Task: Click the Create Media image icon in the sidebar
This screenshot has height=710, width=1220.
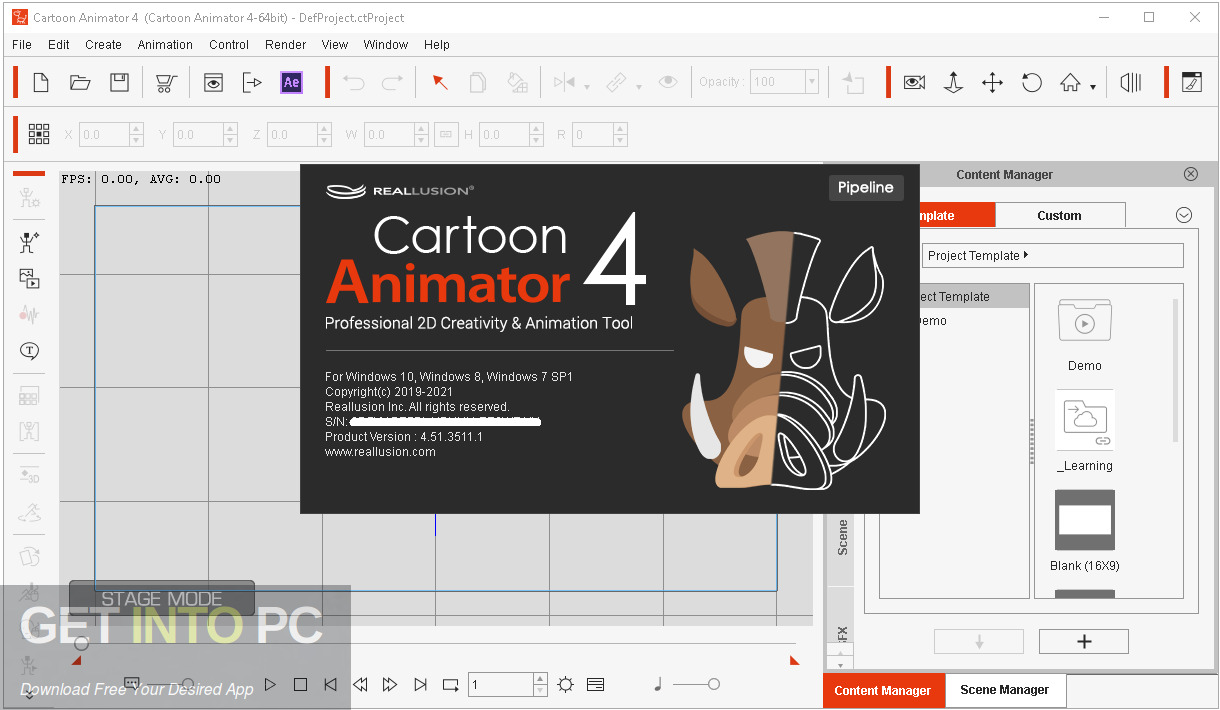Action: [x=30, y=279]
